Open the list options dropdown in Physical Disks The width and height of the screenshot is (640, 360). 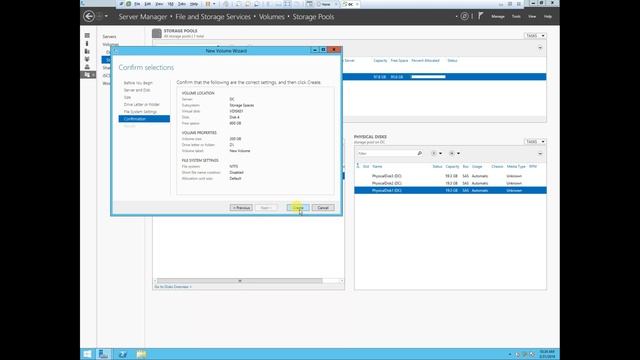click(x=436, y=153)
